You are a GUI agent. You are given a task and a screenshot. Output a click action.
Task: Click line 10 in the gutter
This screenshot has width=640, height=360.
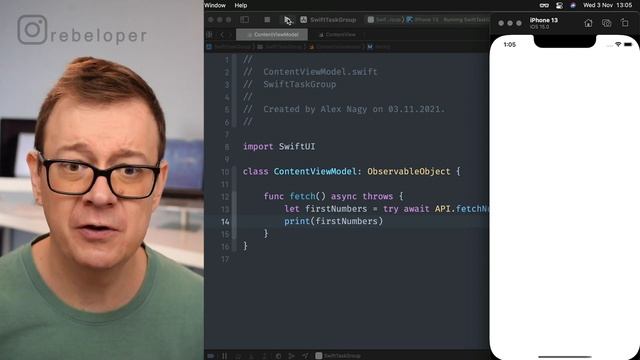tap(225, 171)
